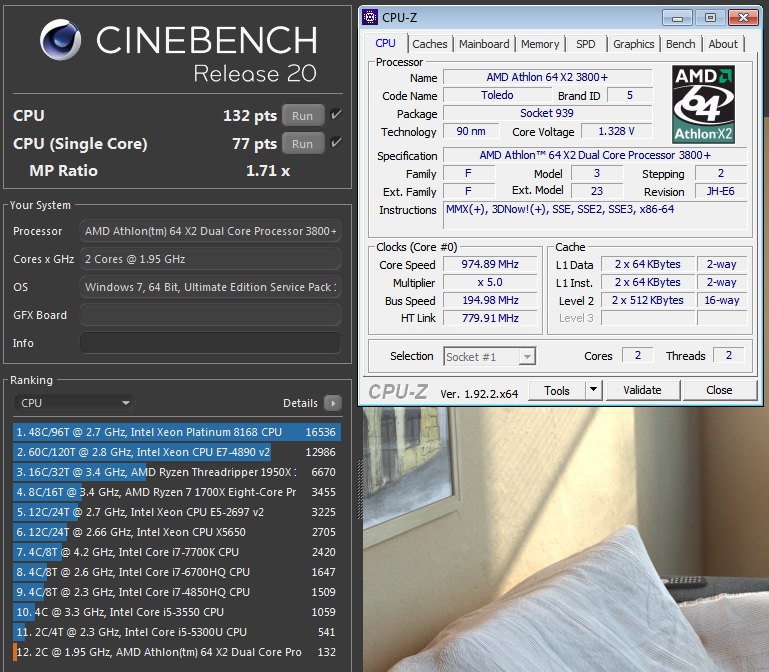Run the CPU Single Core benchmark
This screenshot has width=769, height=672.
point(303,144)
